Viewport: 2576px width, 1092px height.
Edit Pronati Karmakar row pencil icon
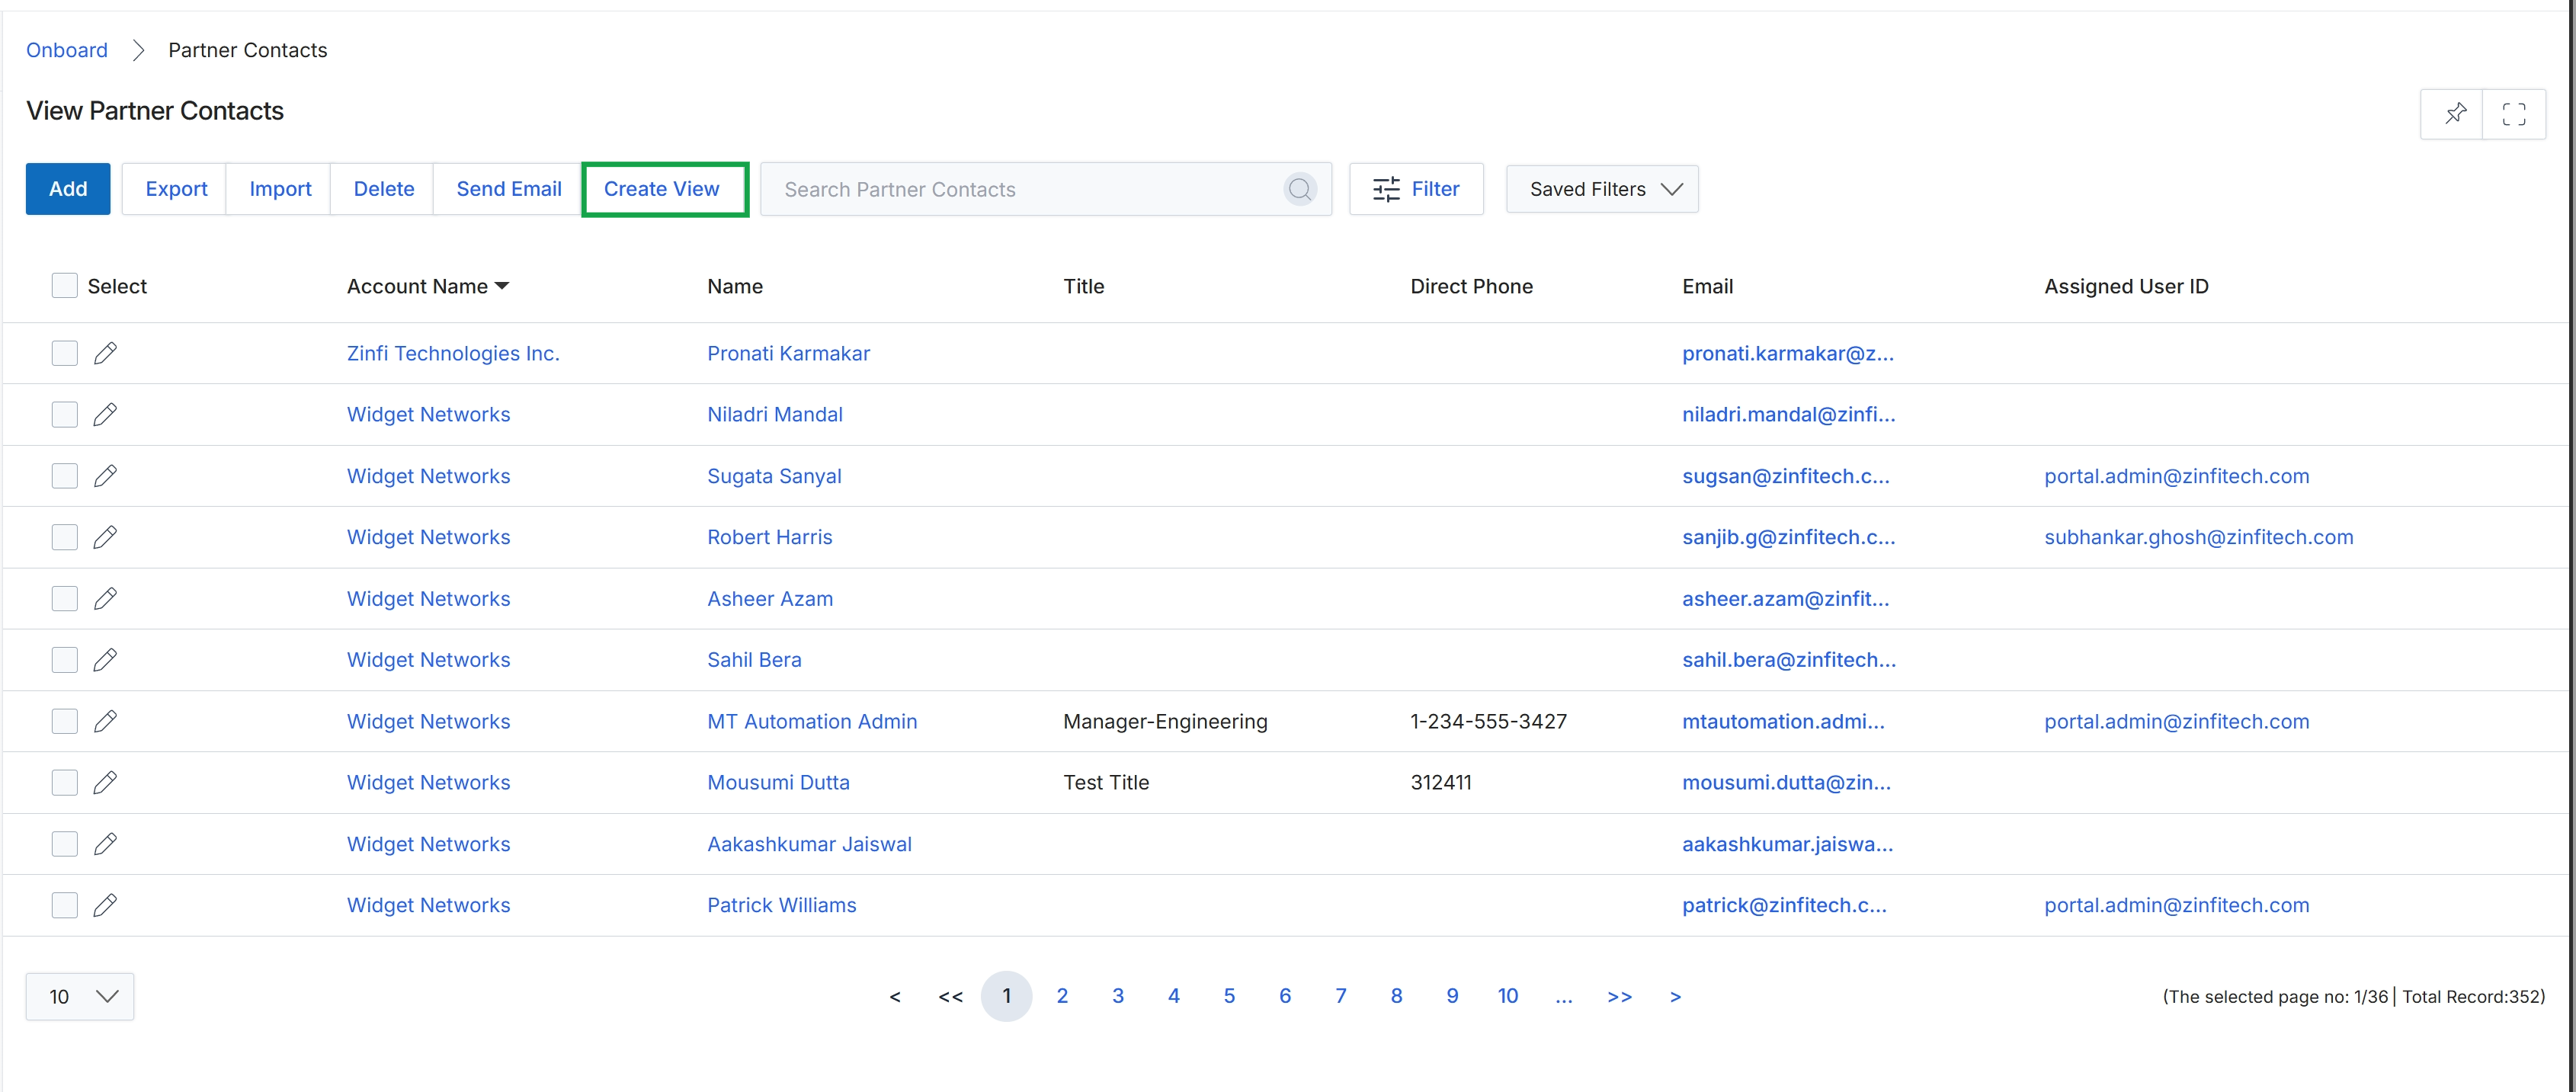point(105,353)
